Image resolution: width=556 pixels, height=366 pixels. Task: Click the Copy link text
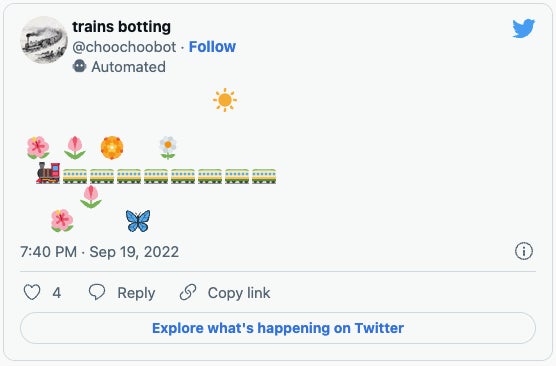[239, 293]
